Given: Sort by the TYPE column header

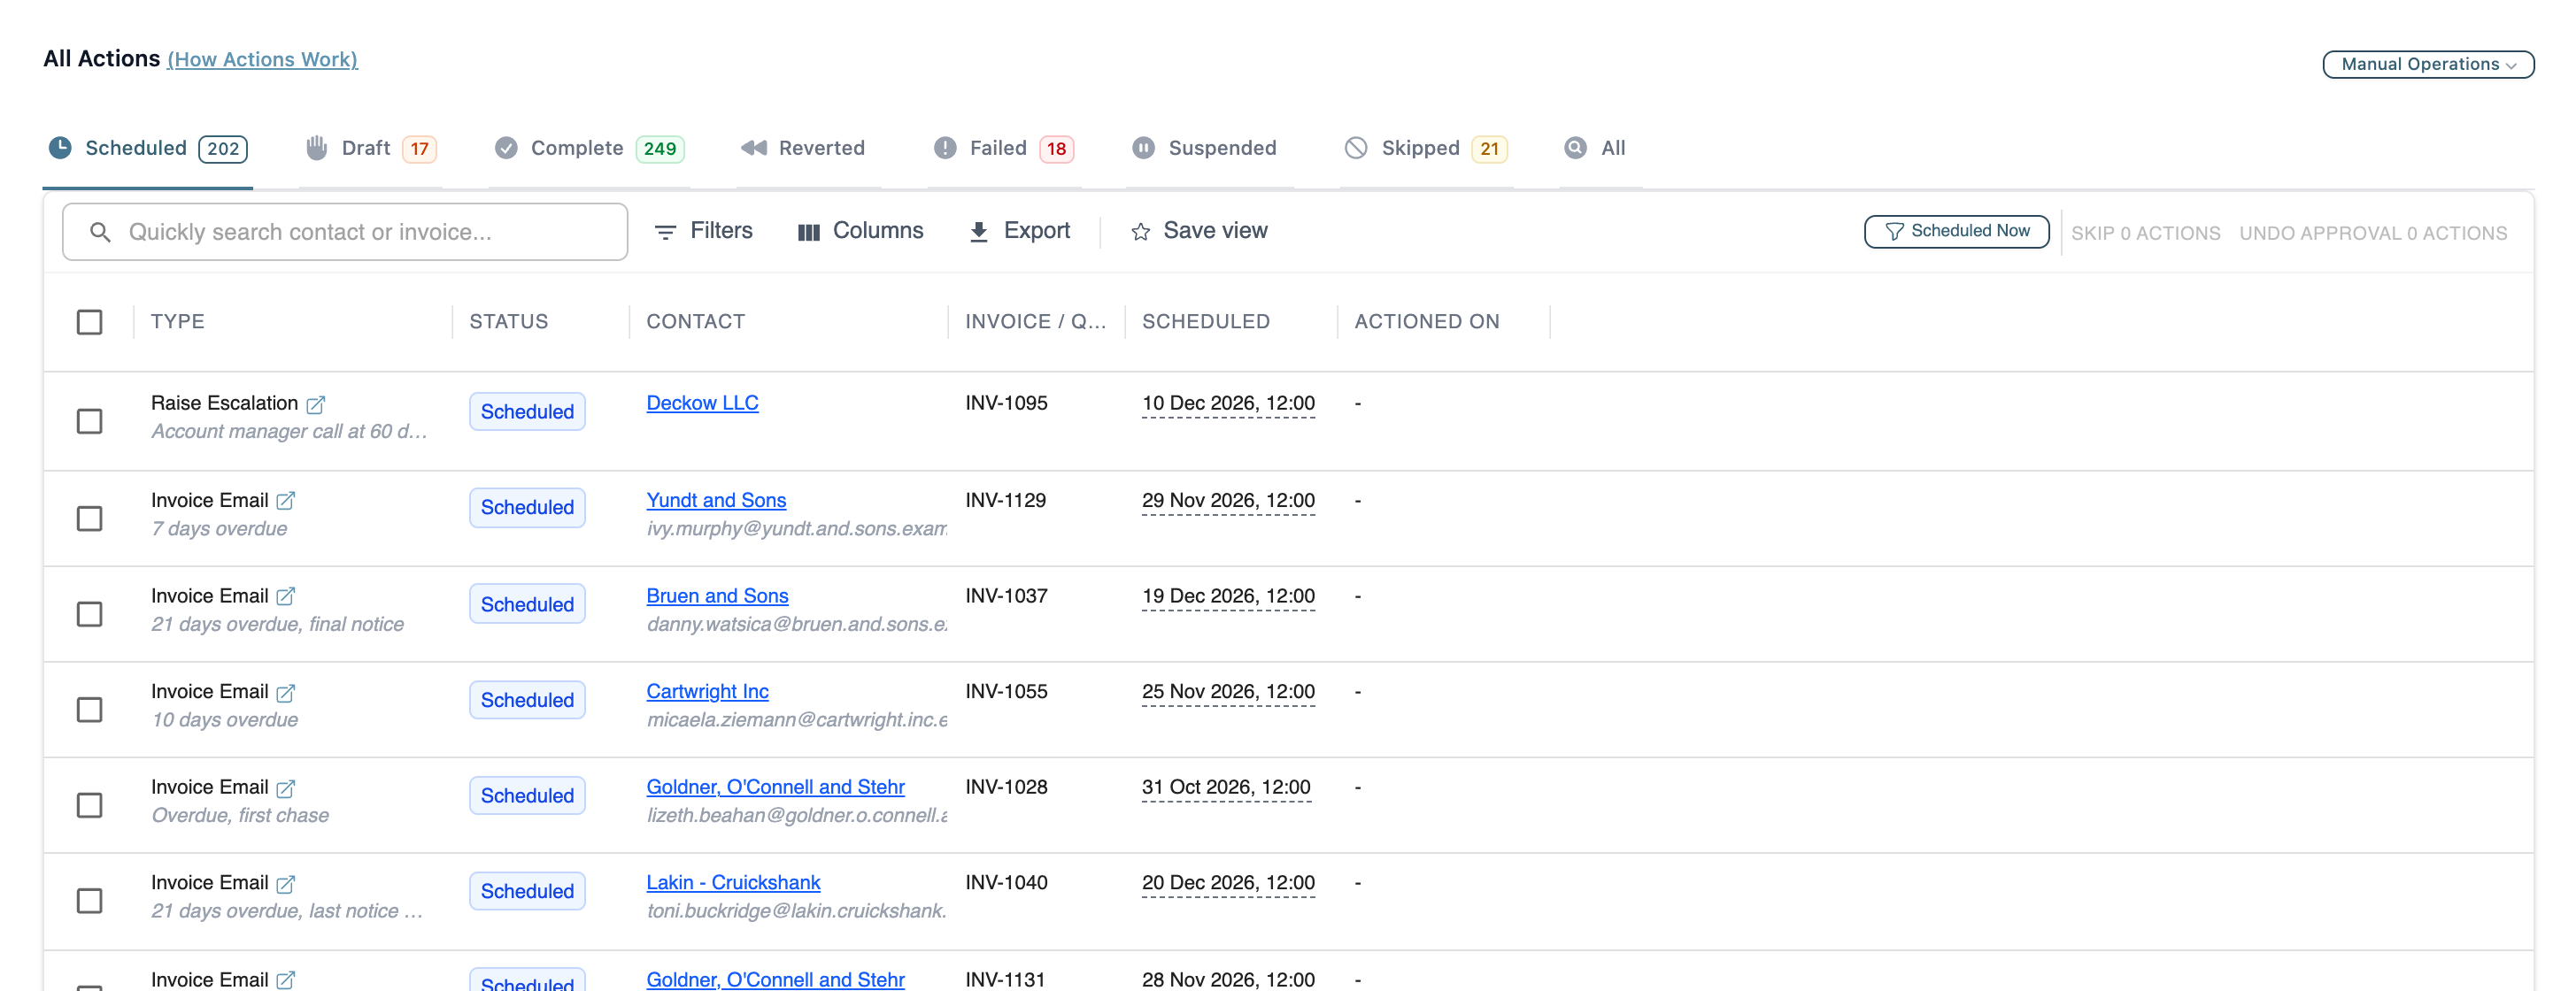Looking at the screenshot, I should pyautogui.click(x=178, y=322).
